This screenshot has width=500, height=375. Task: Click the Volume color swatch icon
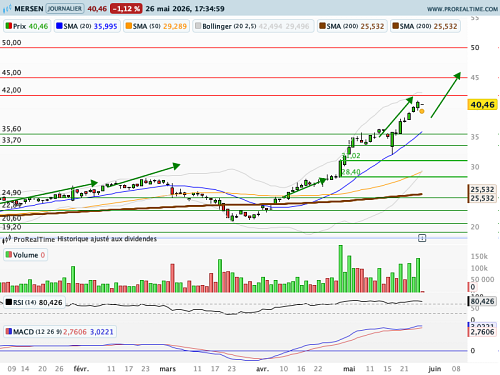tap(9, 255)
